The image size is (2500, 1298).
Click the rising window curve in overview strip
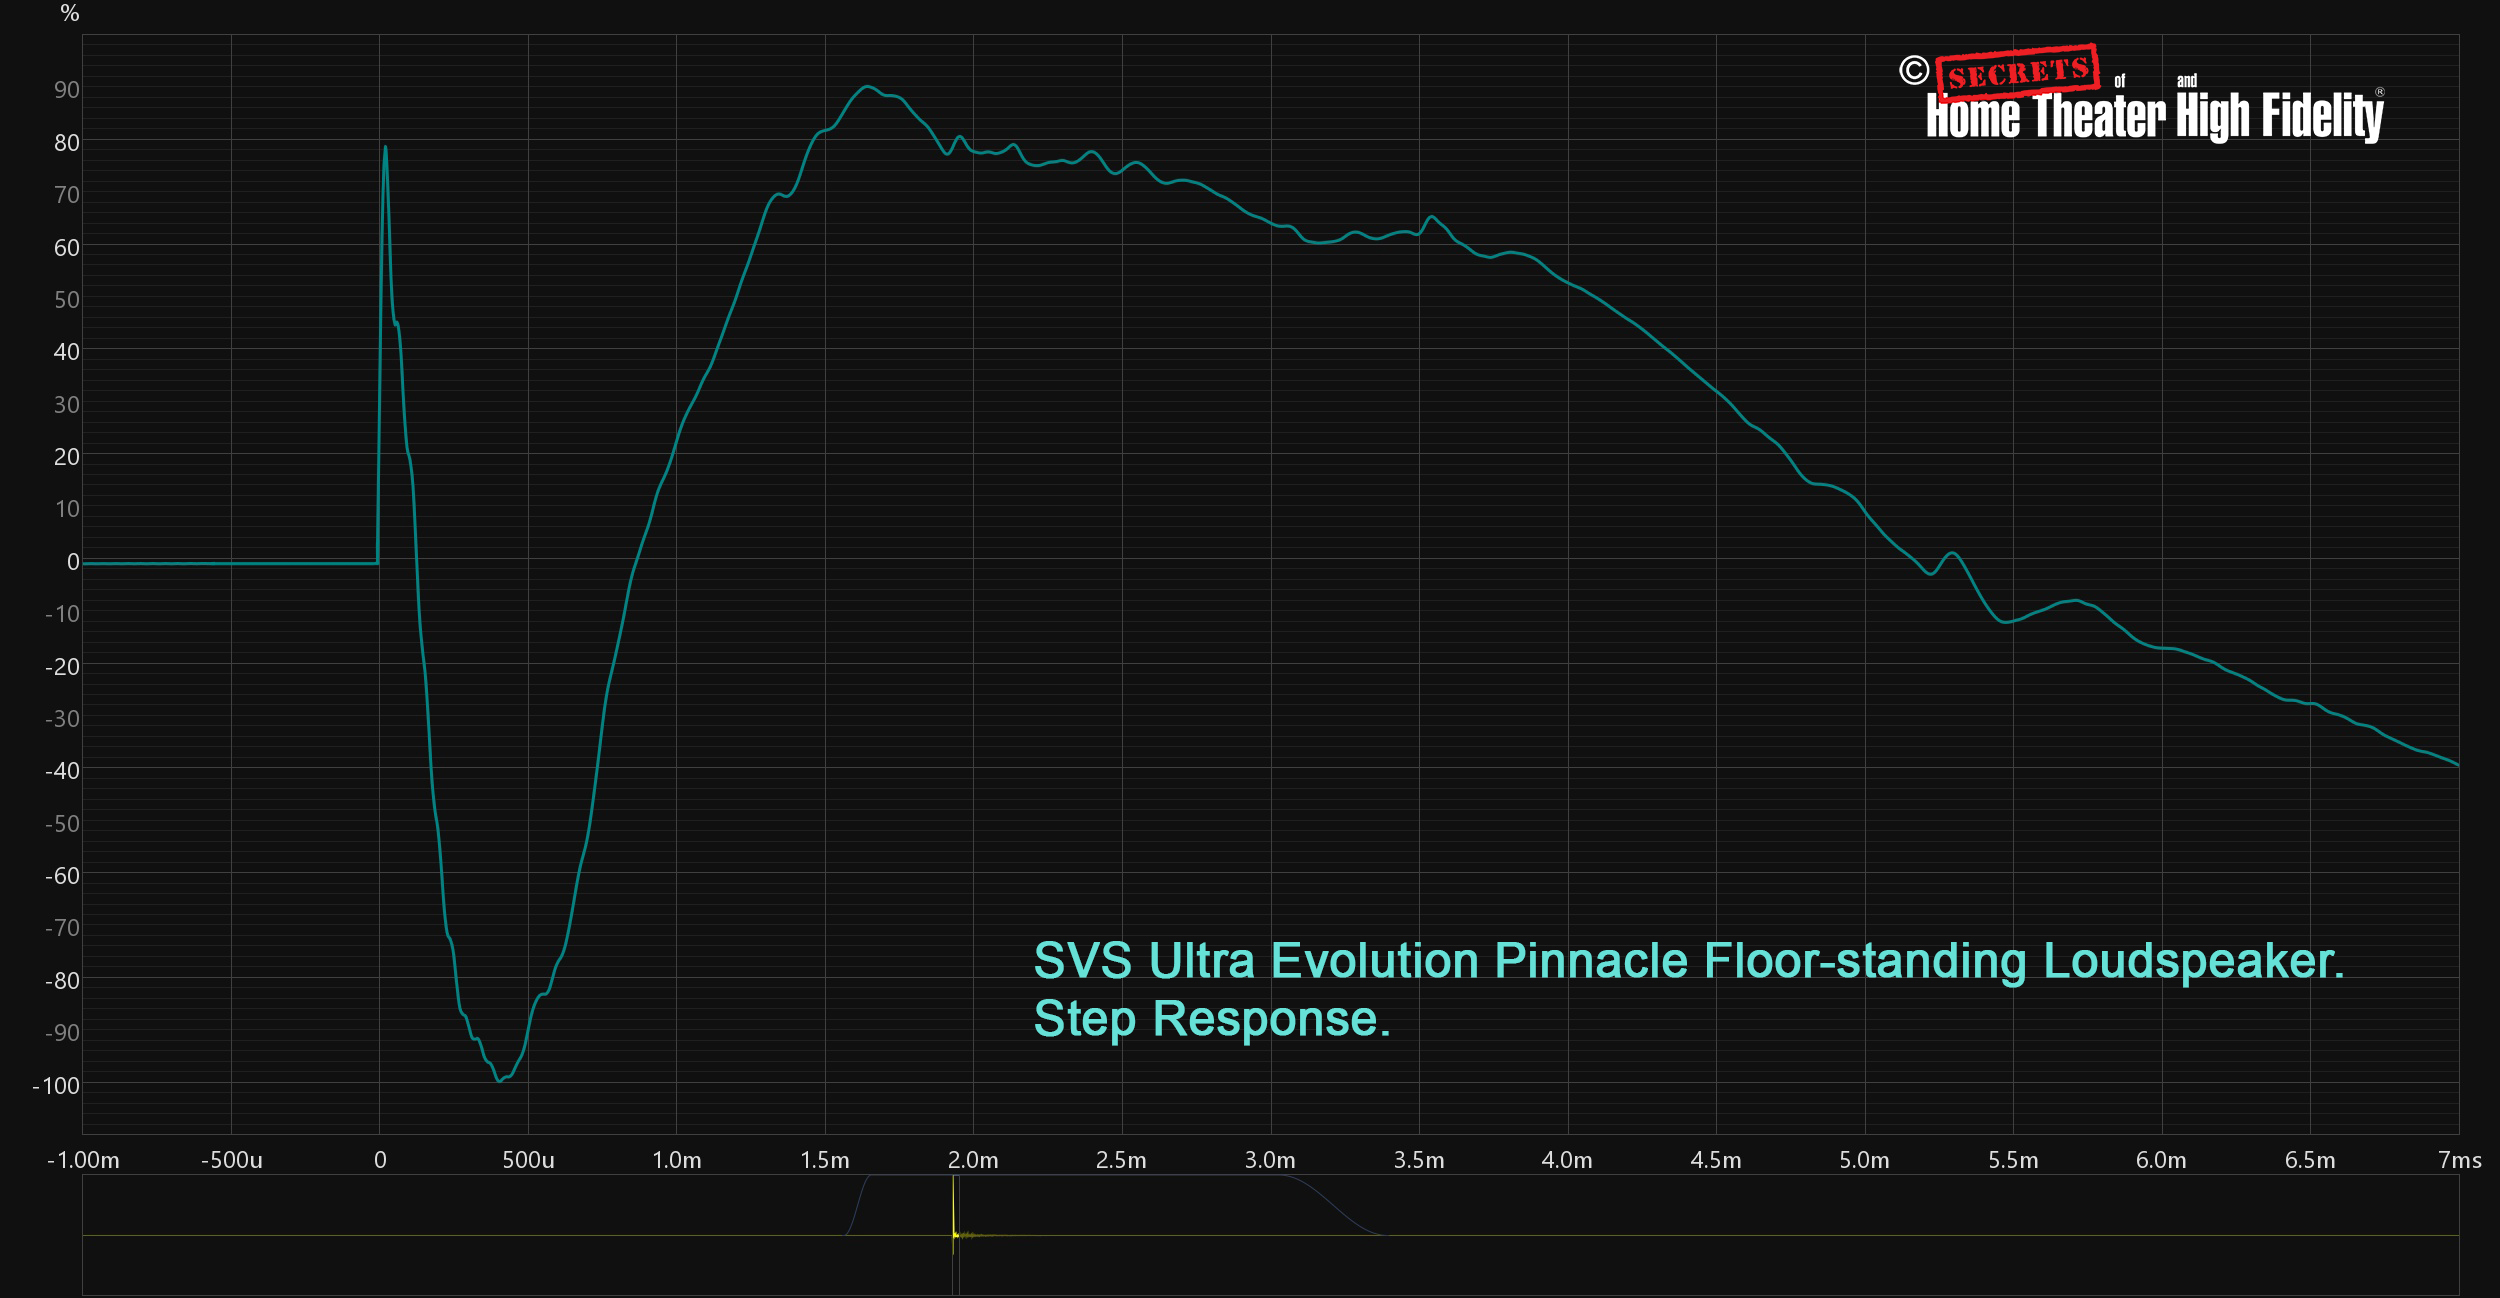858,1205
